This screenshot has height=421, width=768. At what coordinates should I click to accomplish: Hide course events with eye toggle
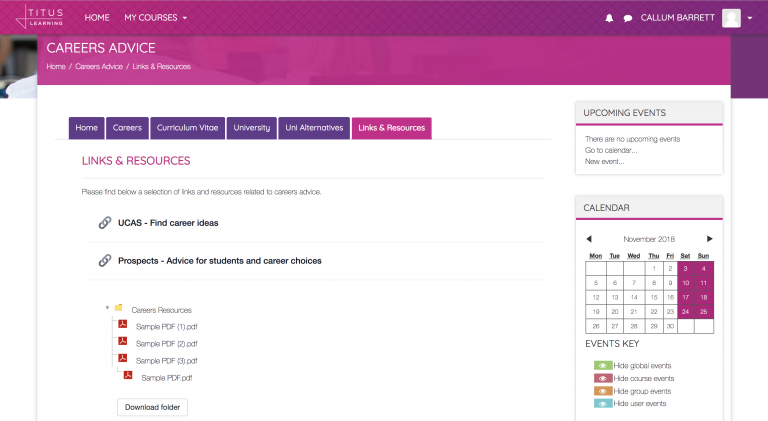pos(603,378)
